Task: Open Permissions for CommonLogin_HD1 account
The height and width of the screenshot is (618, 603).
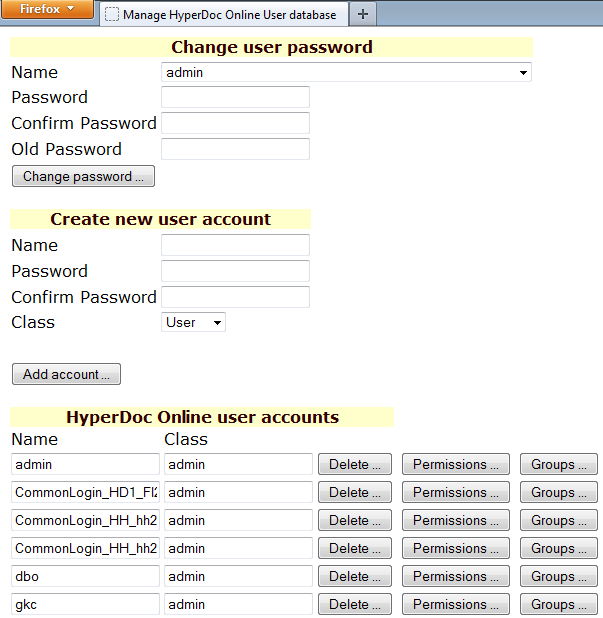Action: [x=456, y=492]
